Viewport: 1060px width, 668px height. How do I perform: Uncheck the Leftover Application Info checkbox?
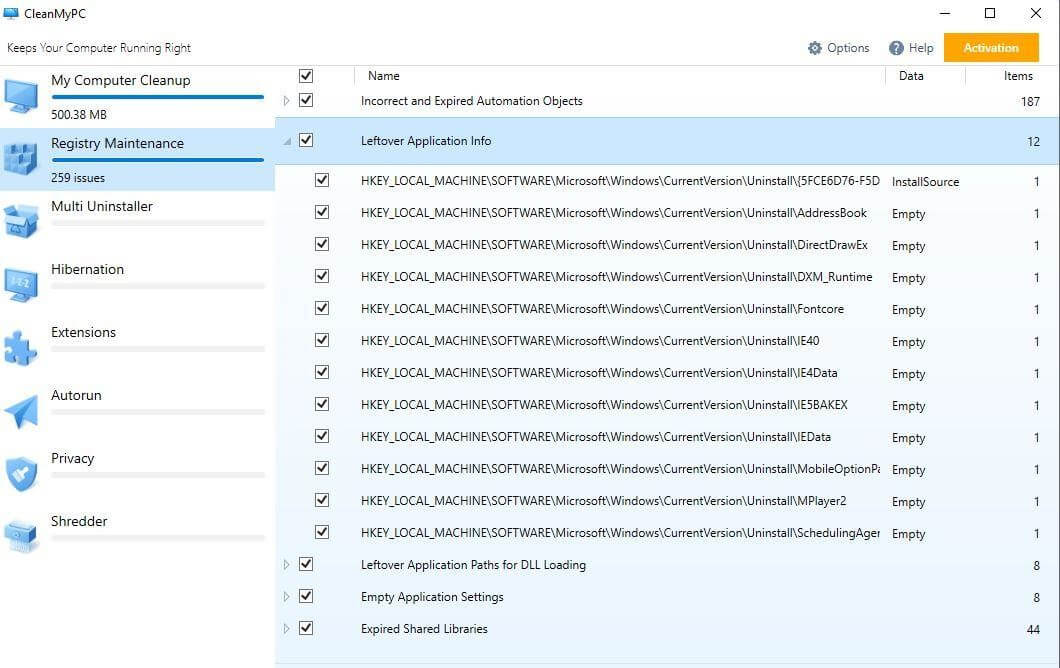click(306, 140)
